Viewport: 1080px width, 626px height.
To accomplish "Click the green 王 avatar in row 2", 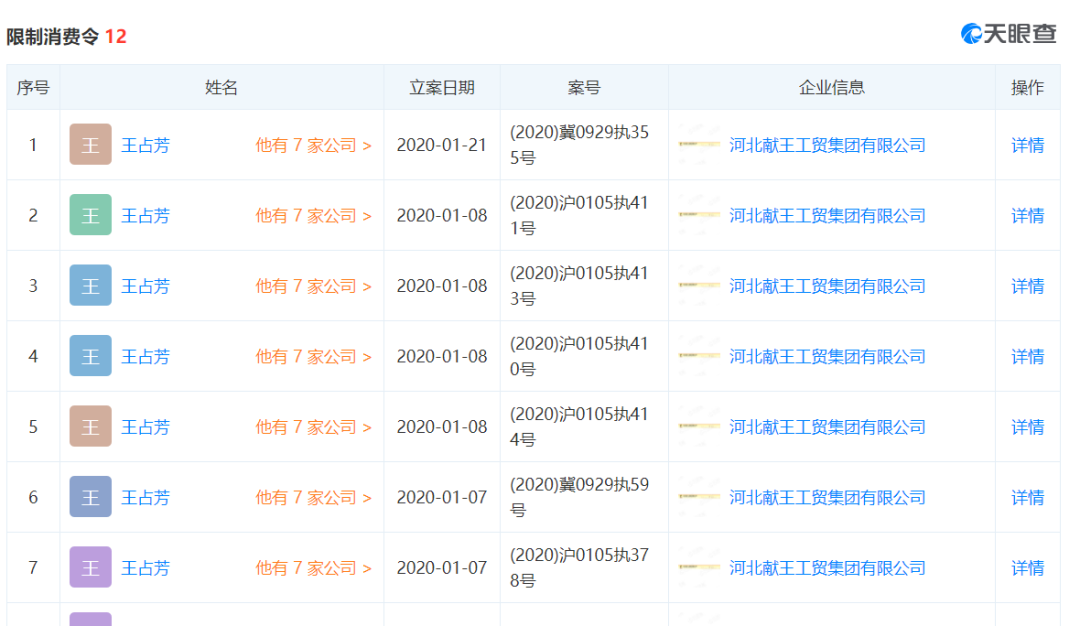I will point(90,215).
